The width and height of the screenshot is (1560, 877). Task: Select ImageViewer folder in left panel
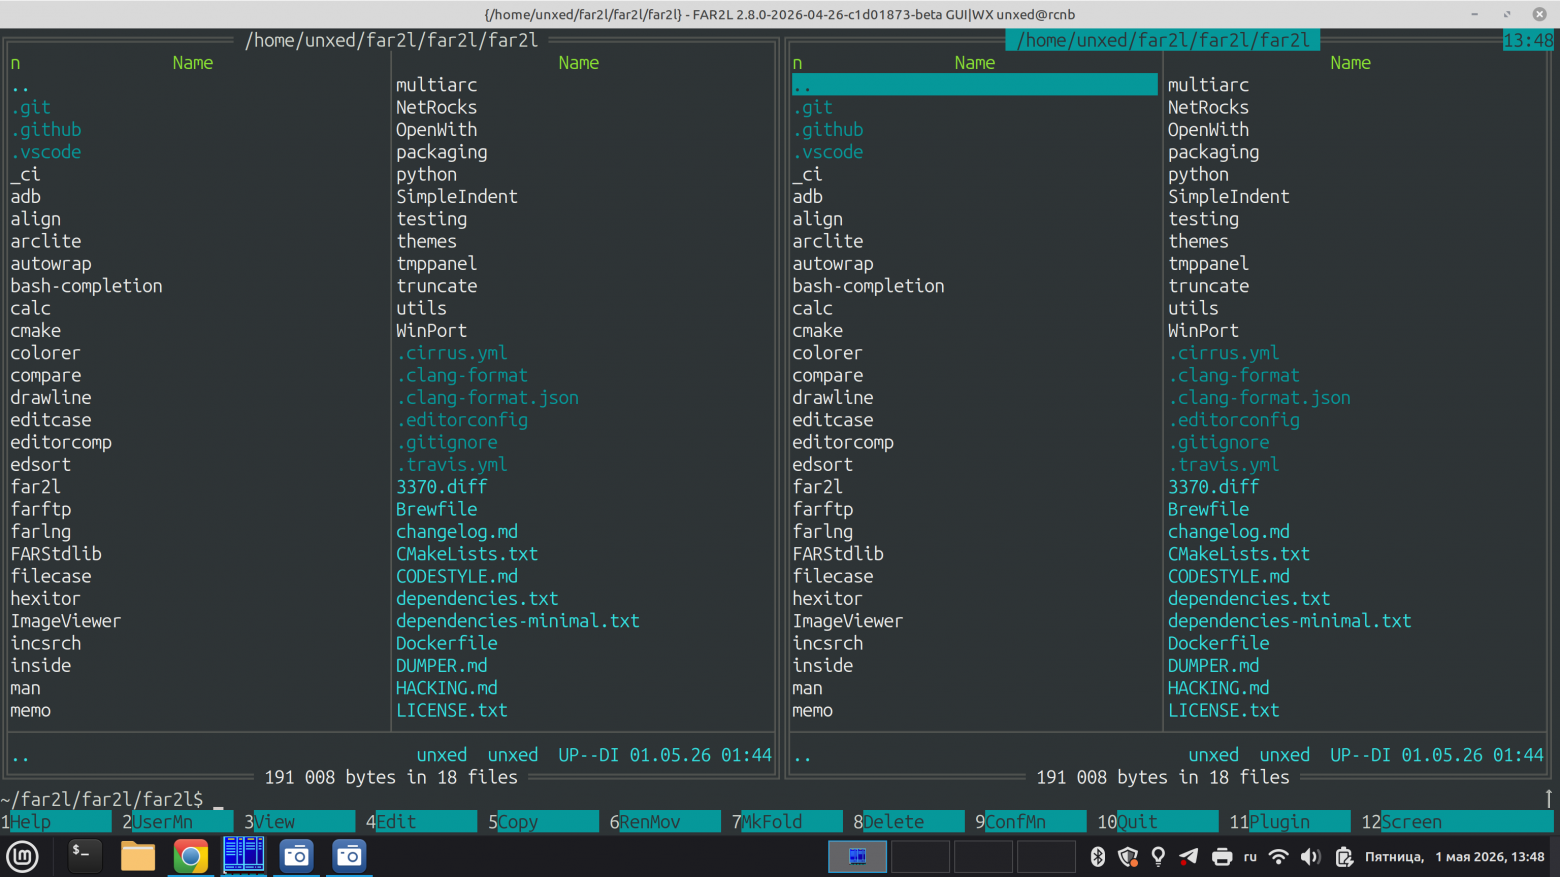[66, 621]
